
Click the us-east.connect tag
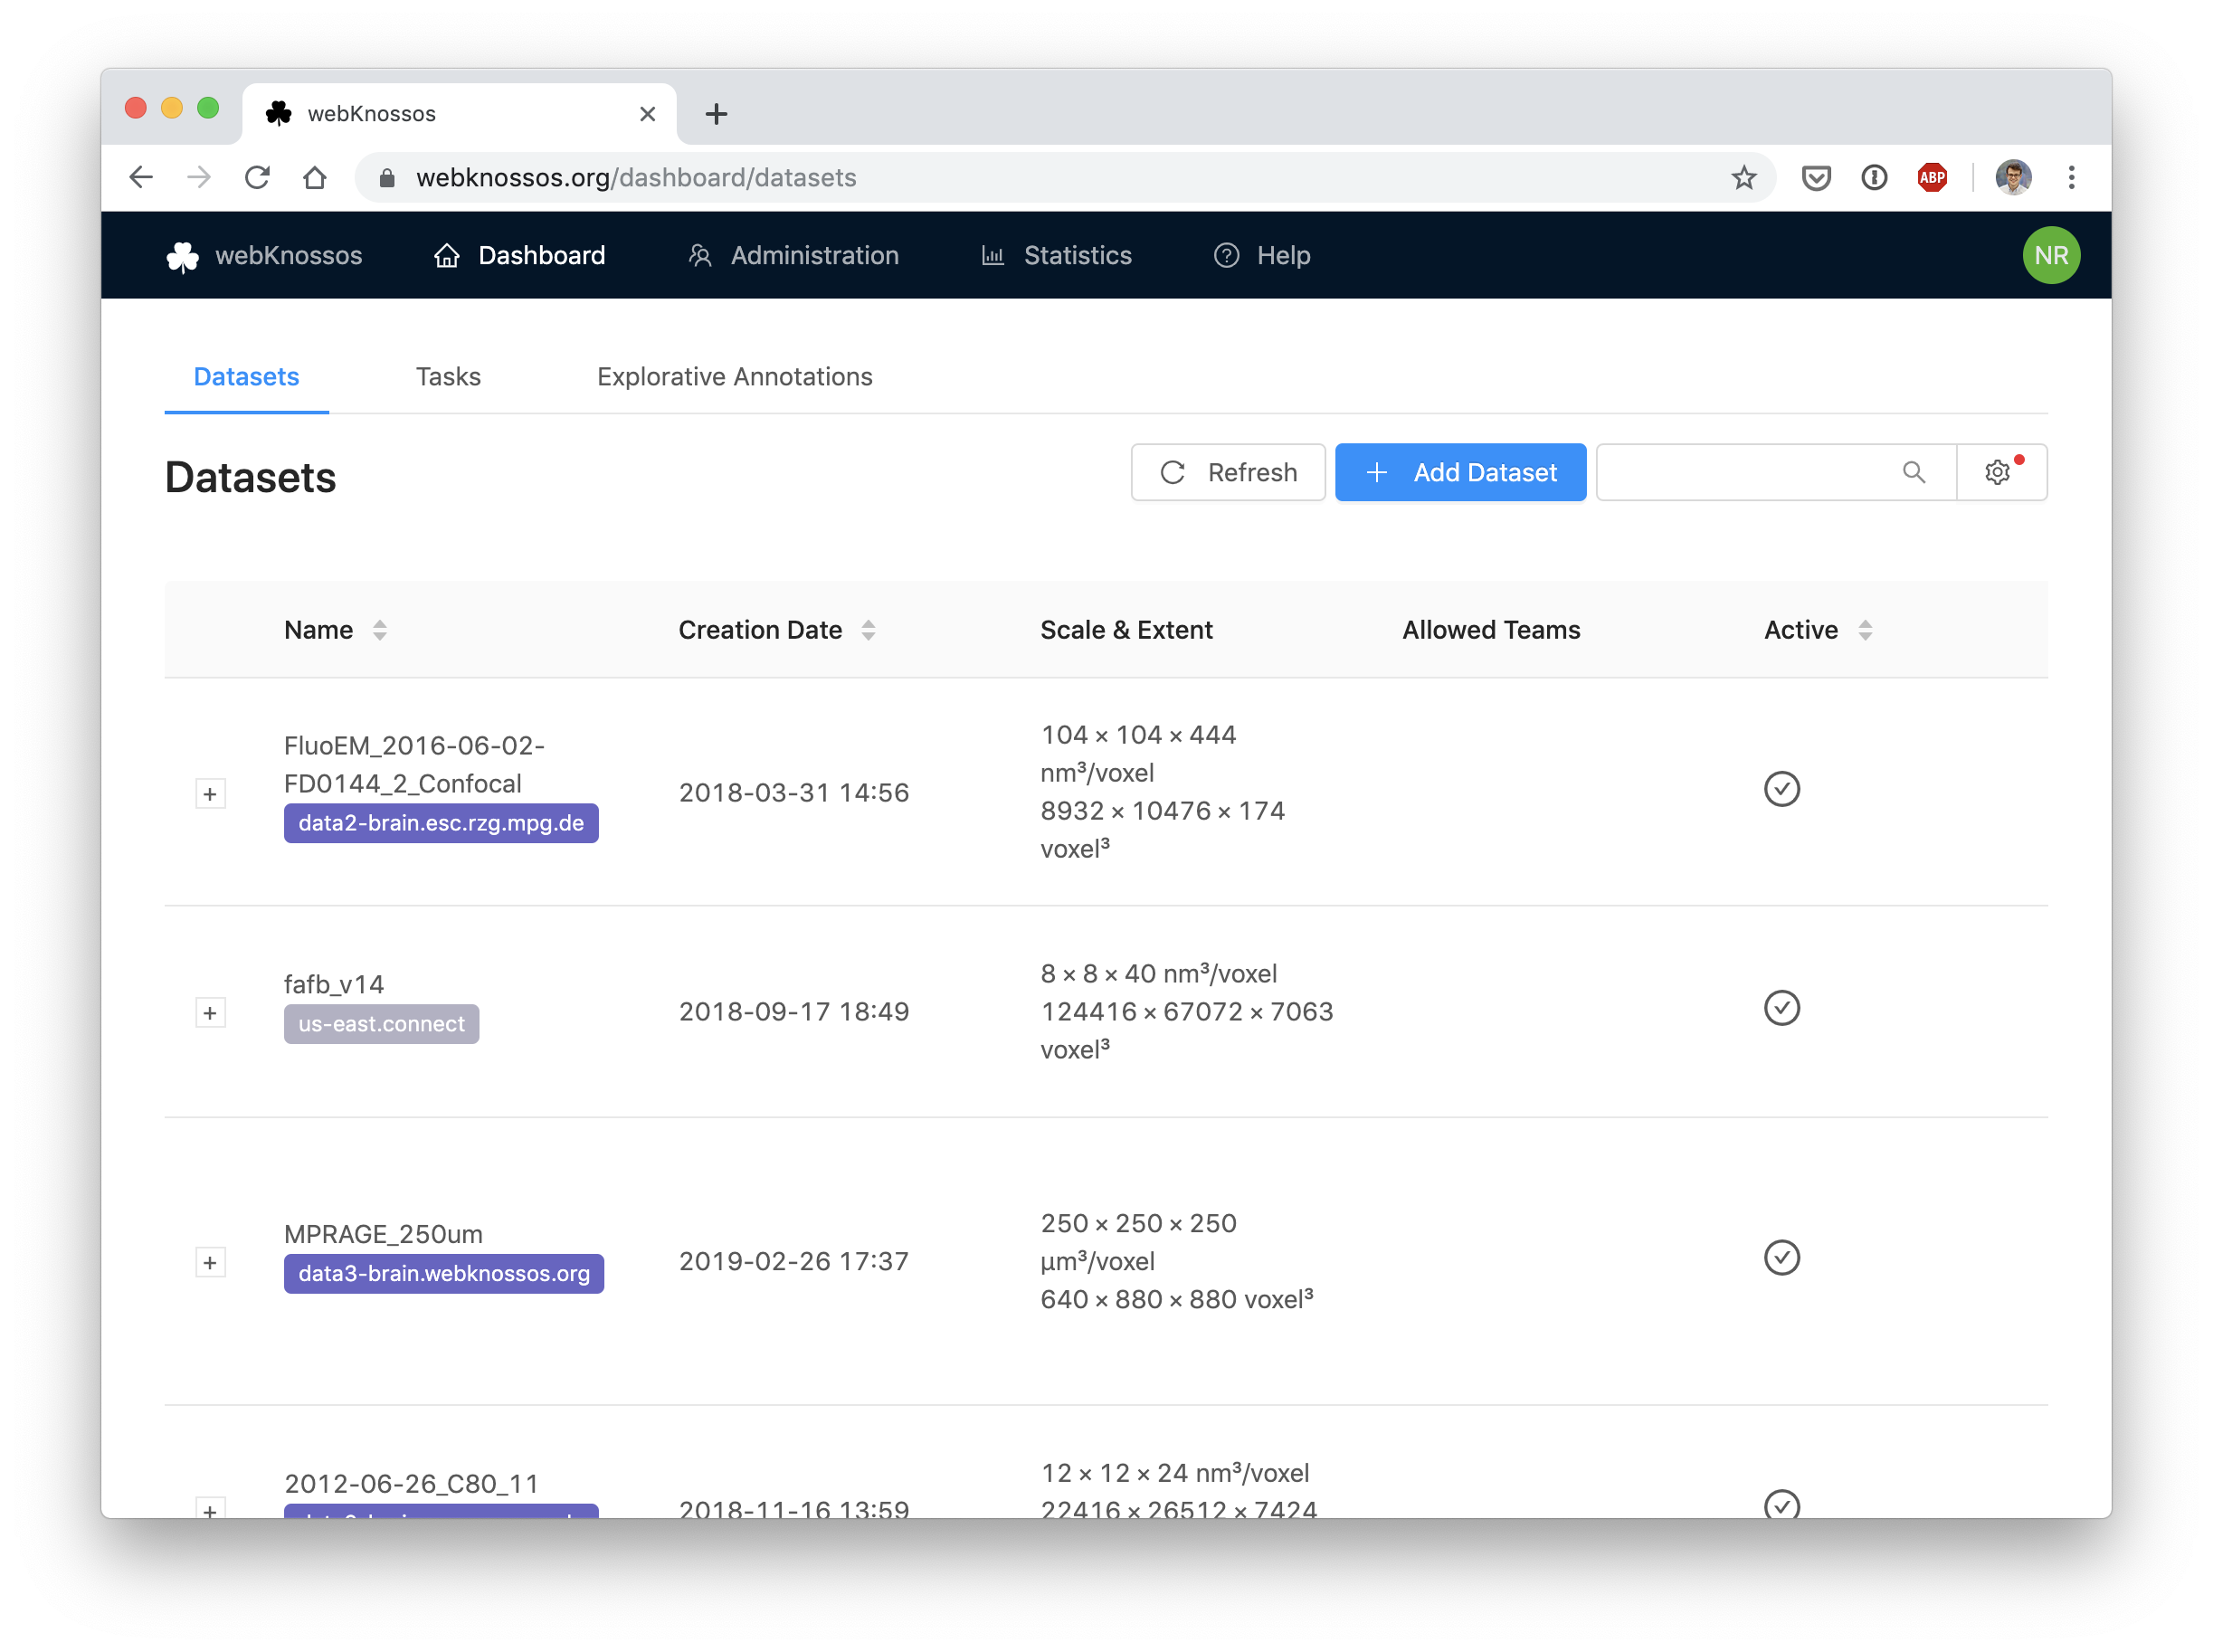pyautogui.click(x=381, y=1024)
